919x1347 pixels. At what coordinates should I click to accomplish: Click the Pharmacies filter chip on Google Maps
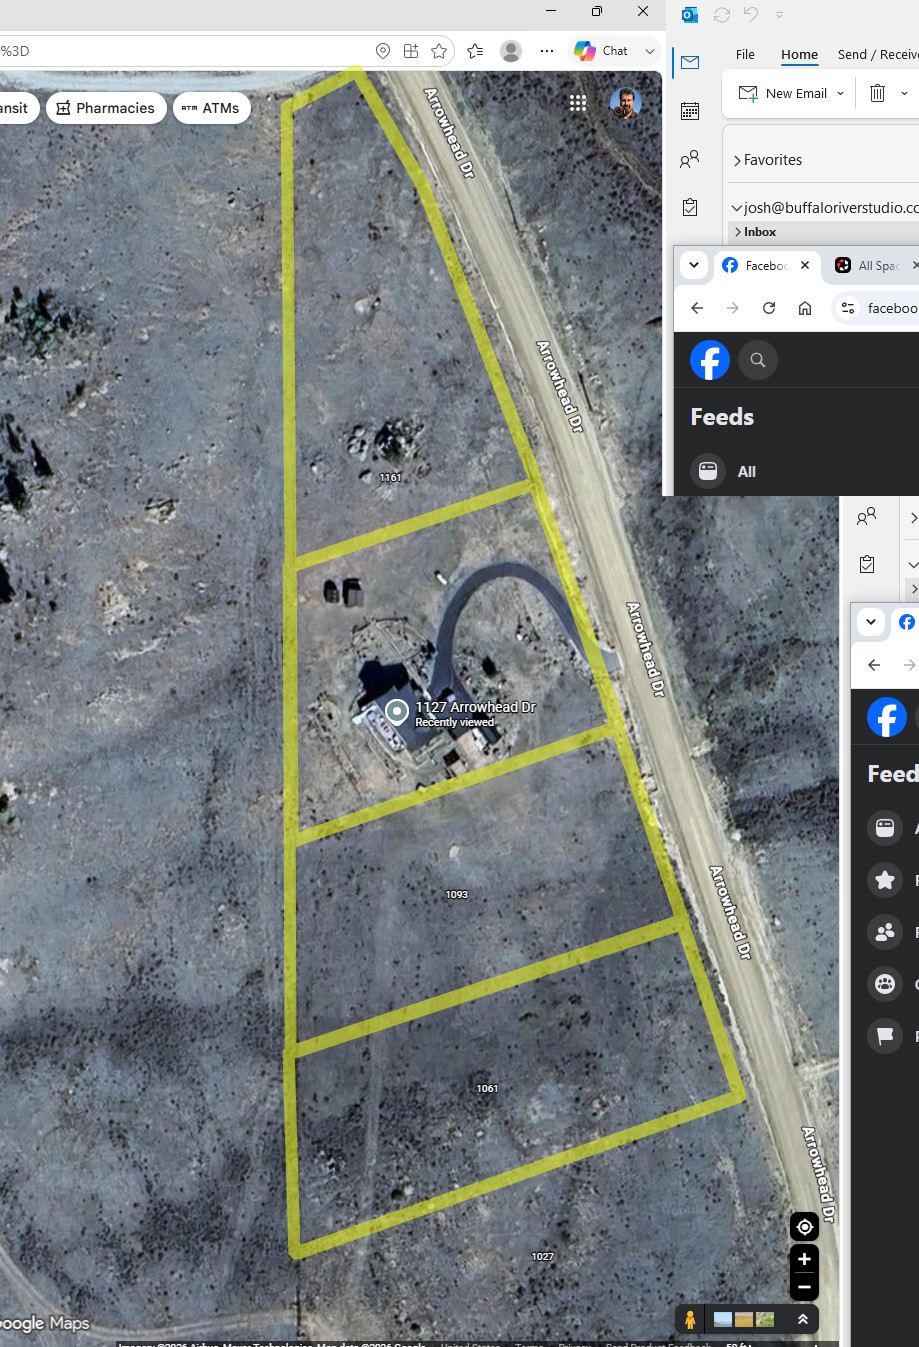(x=106, y=108)
